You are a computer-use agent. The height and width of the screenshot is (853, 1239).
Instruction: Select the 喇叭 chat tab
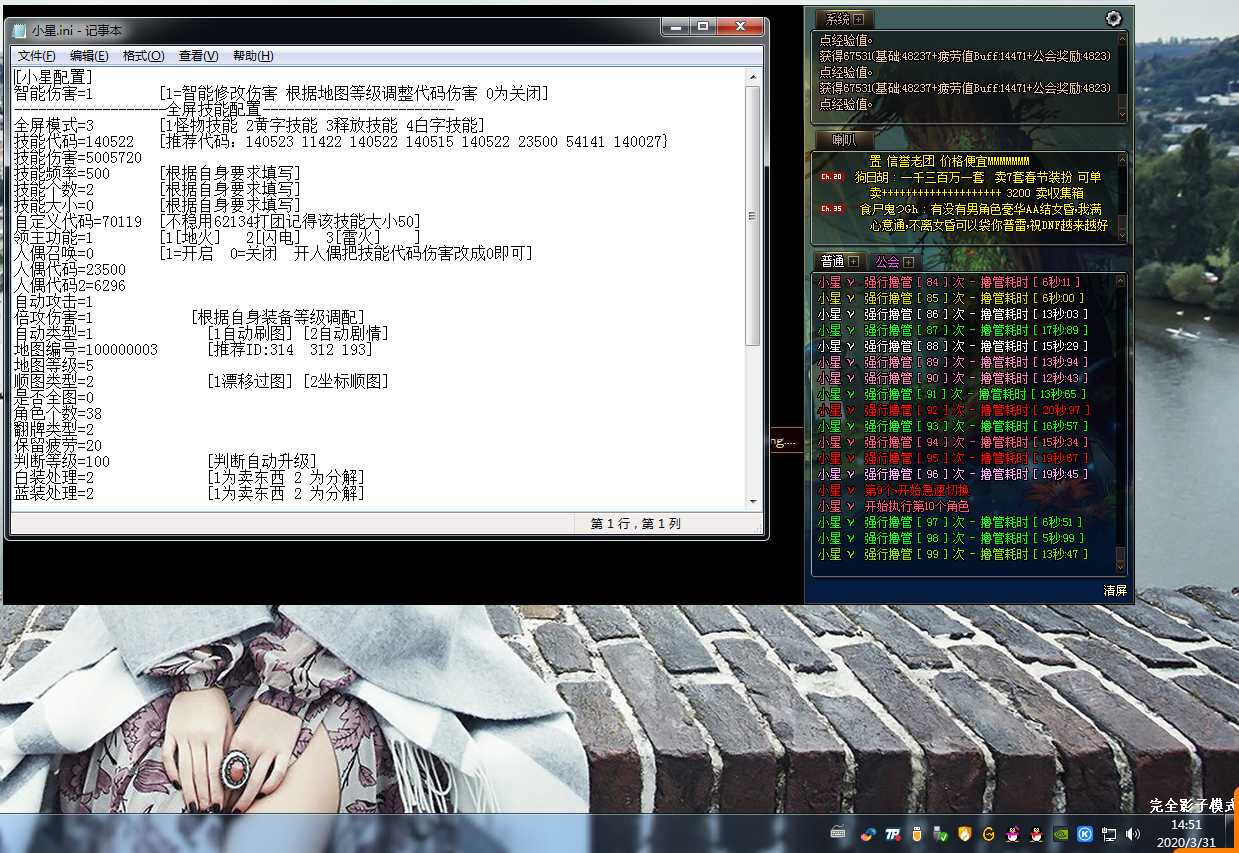coord(844,140)
